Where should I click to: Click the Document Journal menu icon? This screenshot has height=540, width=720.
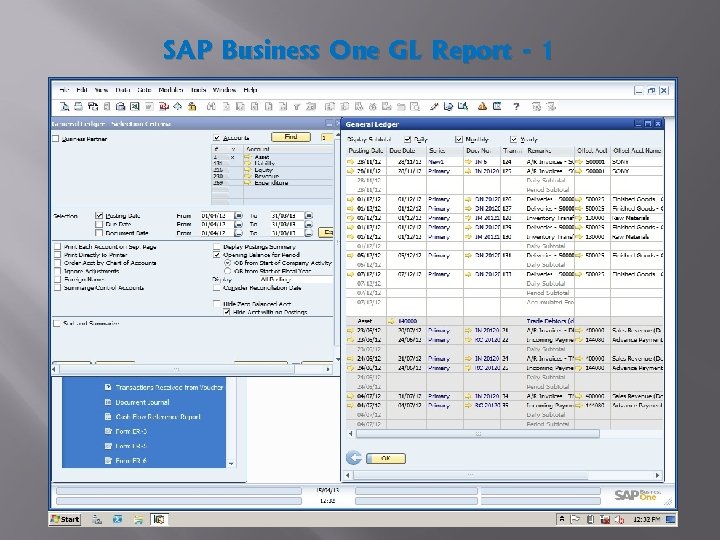coord(108,402)
